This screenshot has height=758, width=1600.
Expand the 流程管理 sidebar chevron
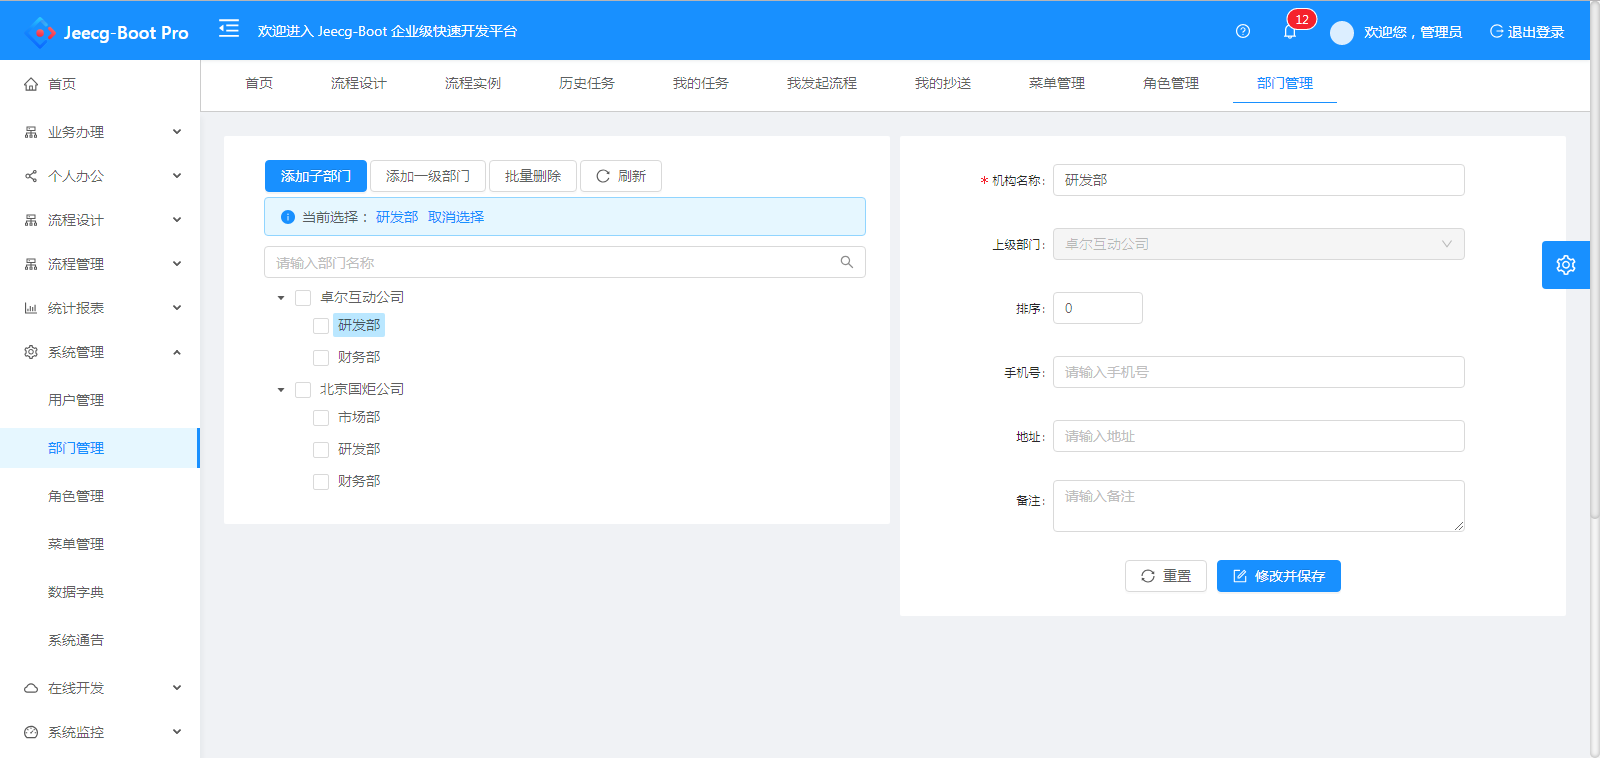tap(177, 263)
